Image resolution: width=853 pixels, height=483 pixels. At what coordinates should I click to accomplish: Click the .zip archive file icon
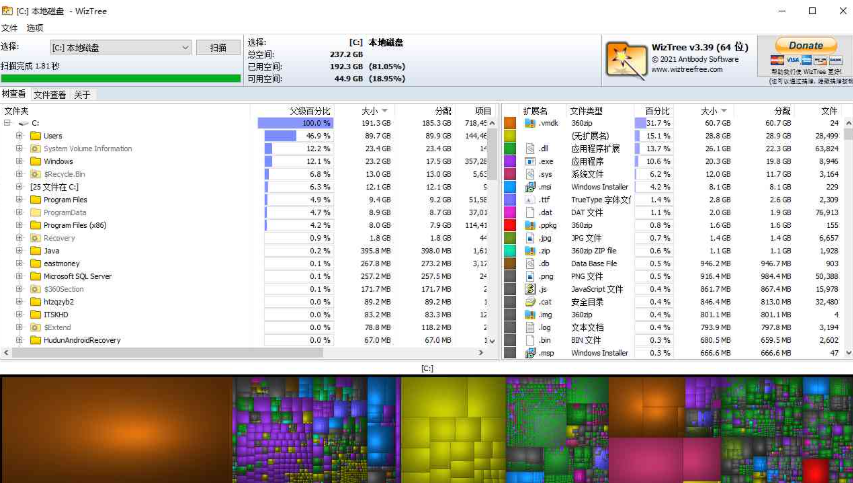point(530,251)
